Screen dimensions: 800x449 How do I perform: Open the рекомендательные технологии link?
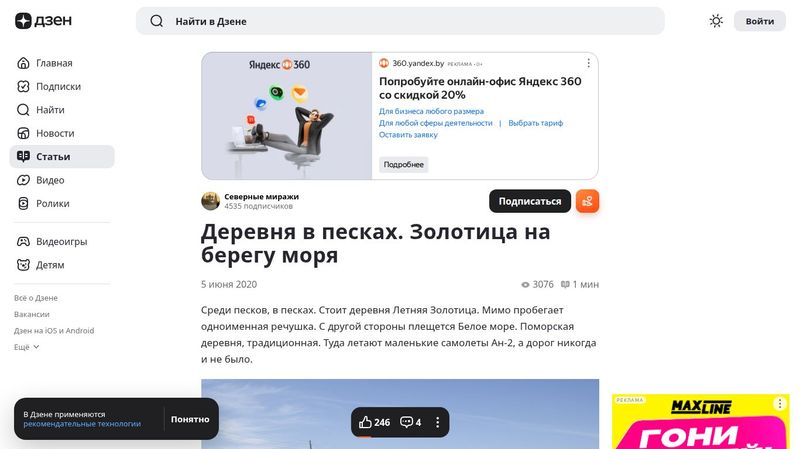(x=82, y=424)
